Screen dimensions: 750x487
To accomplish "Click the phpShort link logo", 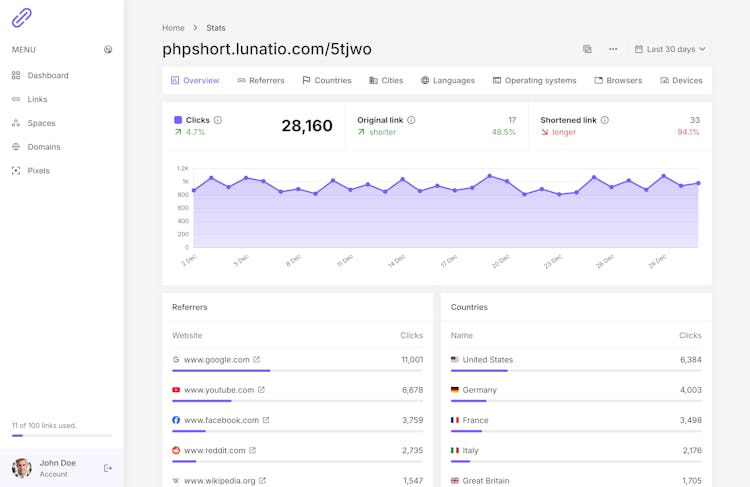I will pos(21,17).
